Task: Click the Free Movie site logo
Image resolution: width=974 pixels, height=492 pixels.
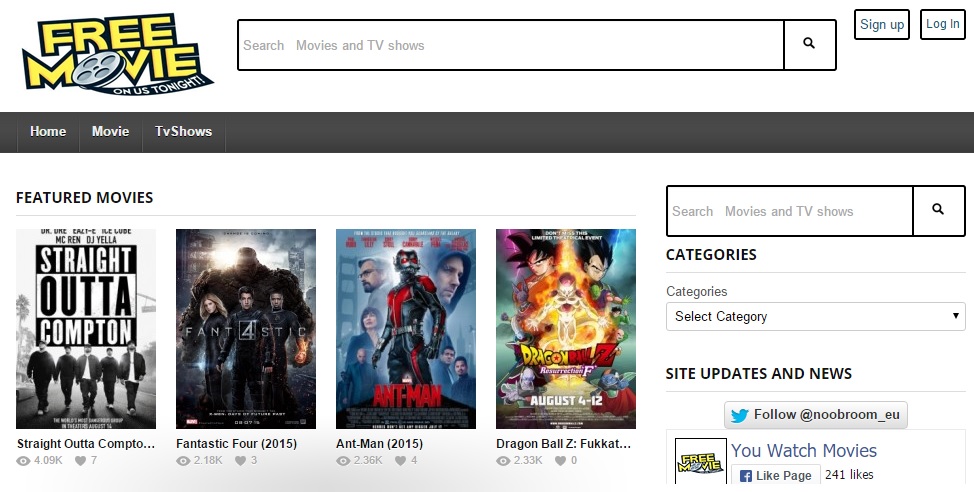Action: tap(117, 55)
